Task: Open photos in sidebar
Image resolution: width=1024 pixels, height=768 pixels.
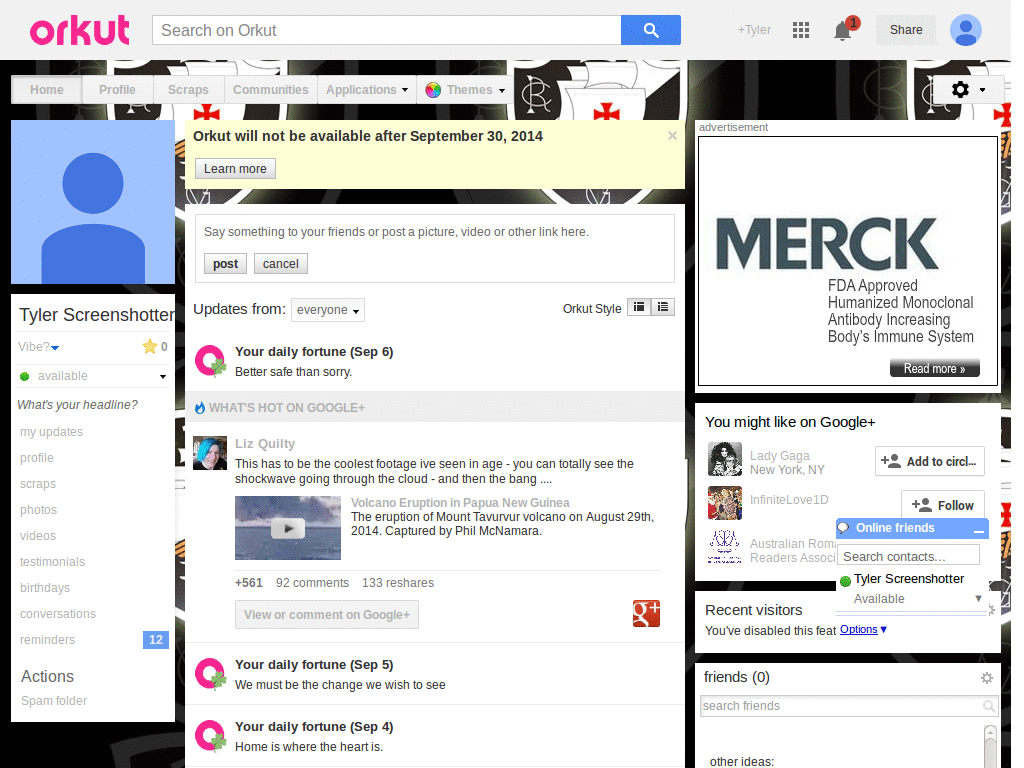Action: coord(39,510)
